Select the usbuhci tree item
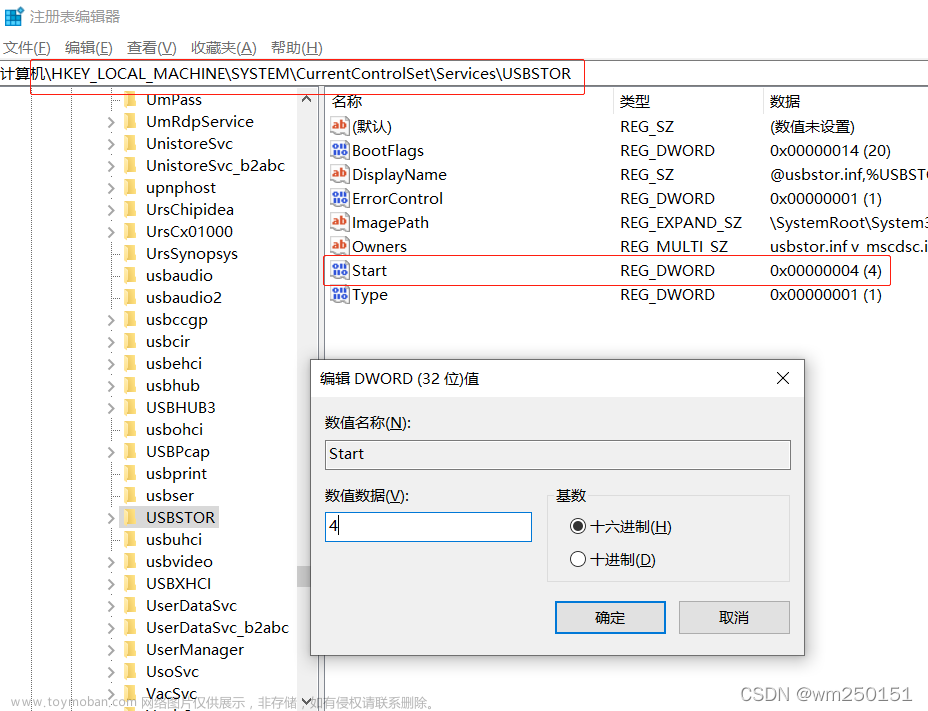The height and width of the screenshot is (711, 928). click(174, 539)
